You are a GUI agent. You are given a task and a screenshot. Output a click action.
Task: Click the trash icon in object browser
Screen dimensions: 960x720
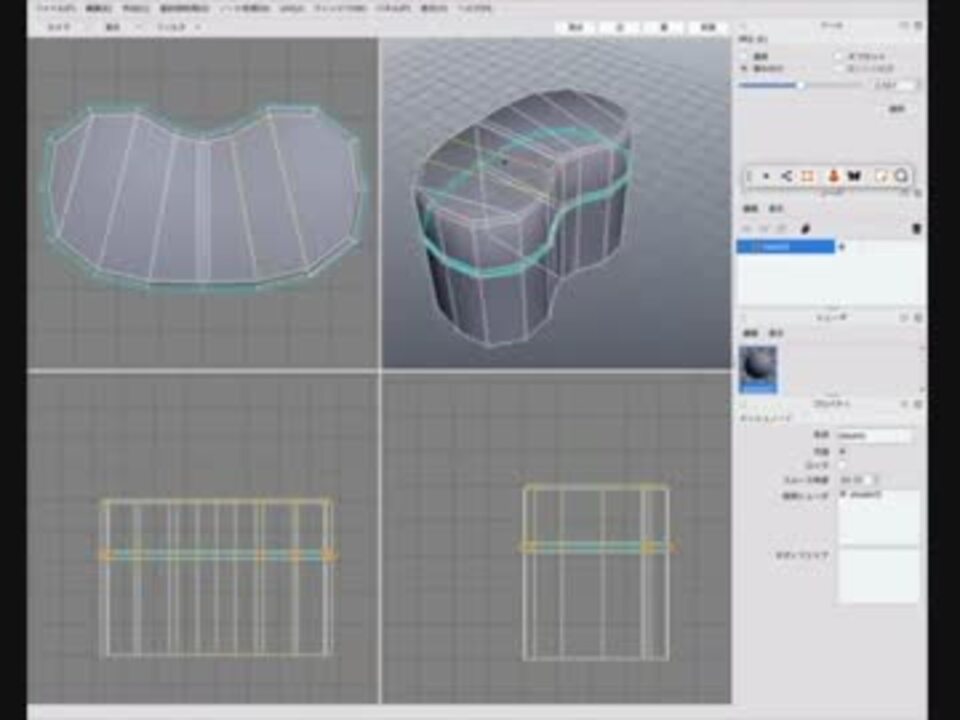tap(917, 229)
